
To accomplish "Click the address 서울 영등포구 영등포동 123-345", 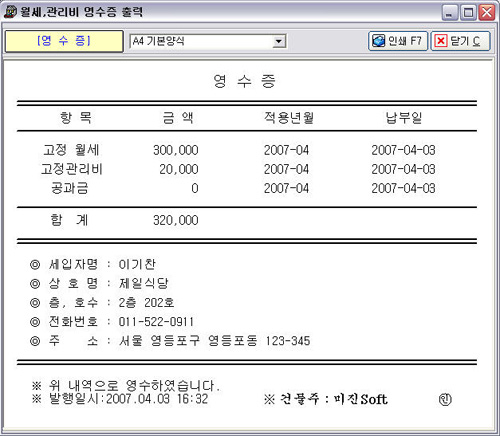I will point(214,341).
